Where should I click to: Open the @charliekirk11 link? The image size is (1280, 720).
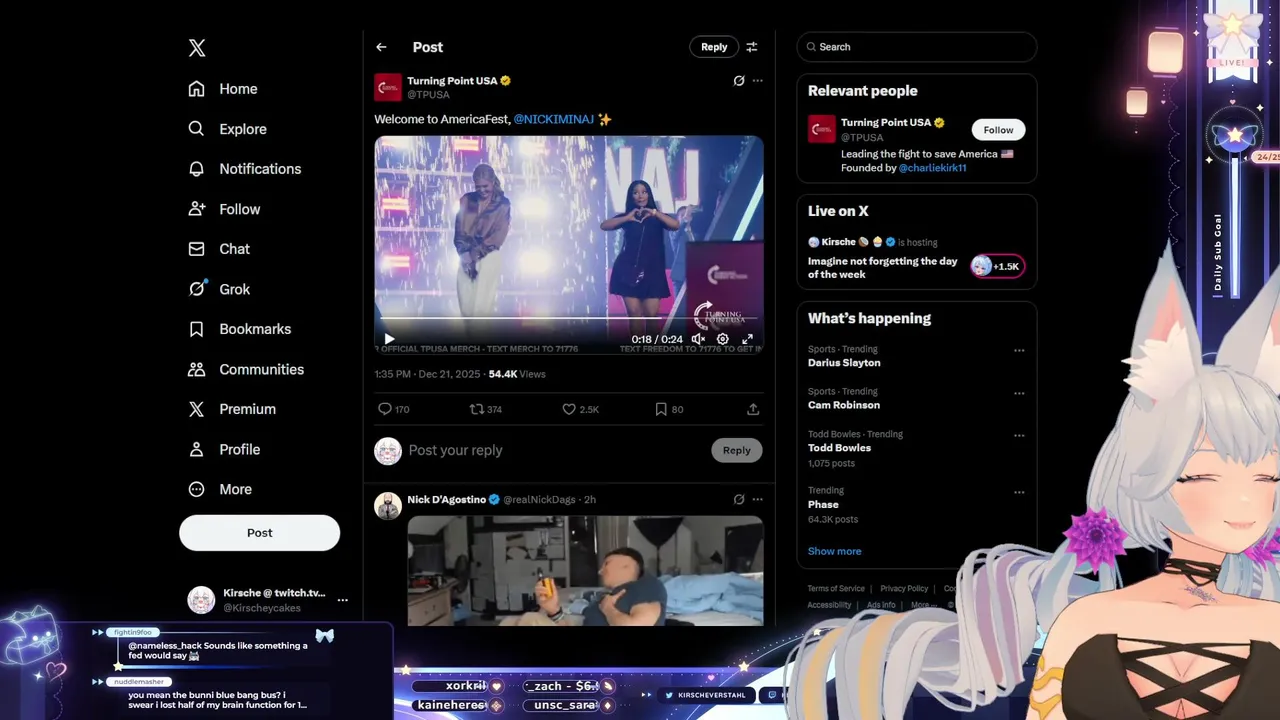pyautogui.click(x=932, y=168)
